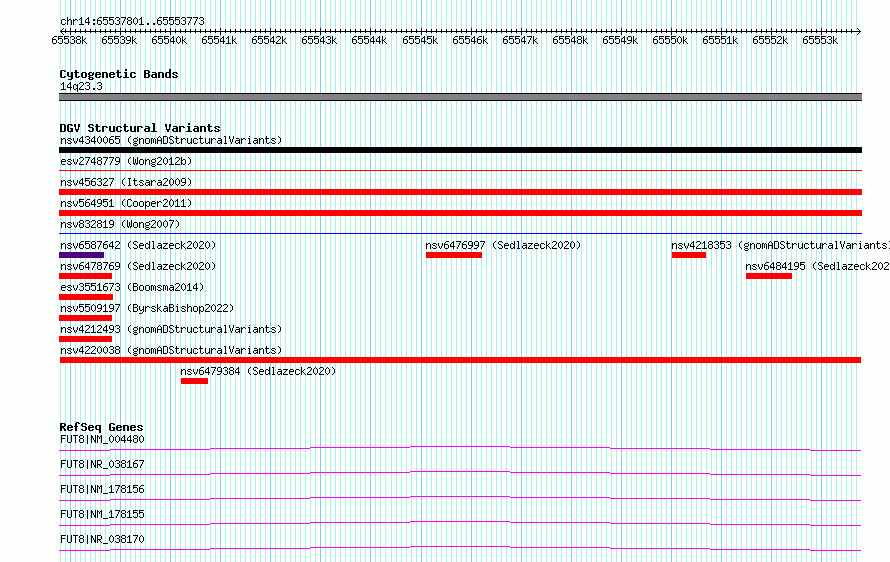
Task: Click nsv6478769 (Sedlazeck2020) label
Action: (138, 266)
